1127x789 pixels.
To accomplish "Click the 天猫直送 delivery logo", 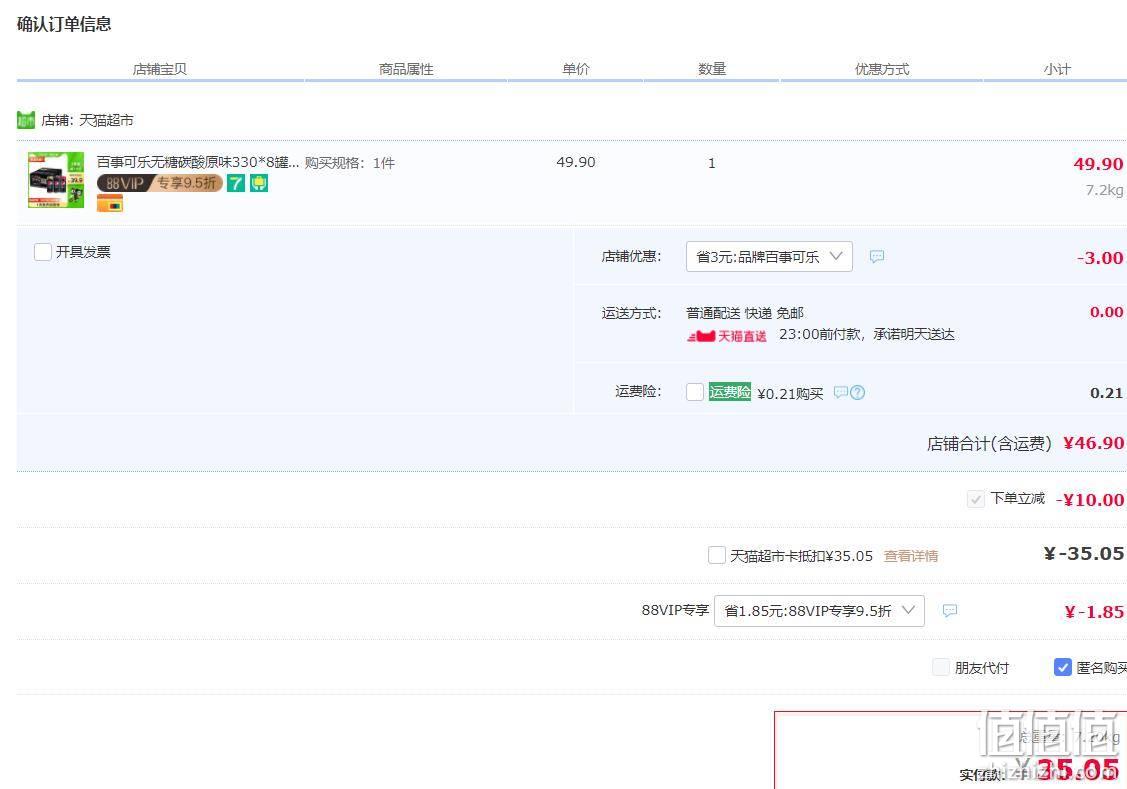I will coord(727,336).
